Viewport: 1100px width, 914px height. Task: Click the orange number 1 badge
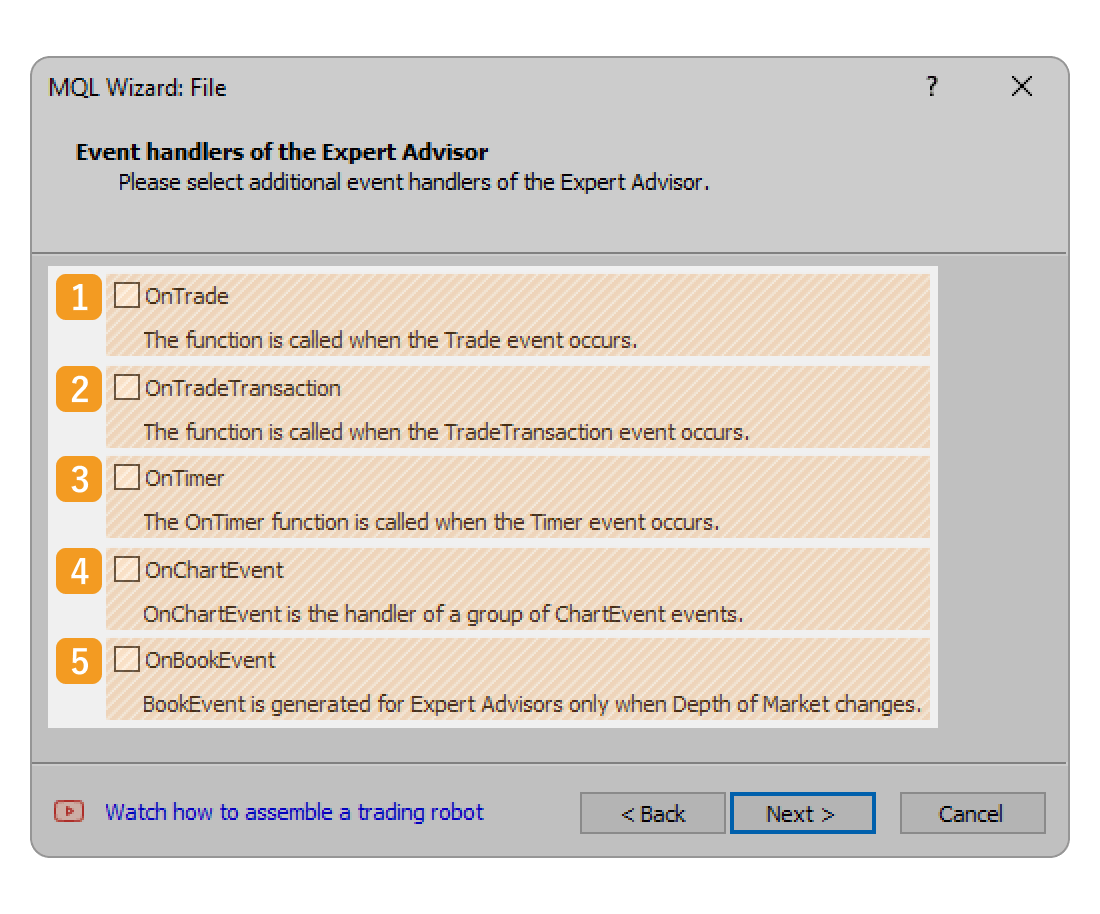point(79,297)
